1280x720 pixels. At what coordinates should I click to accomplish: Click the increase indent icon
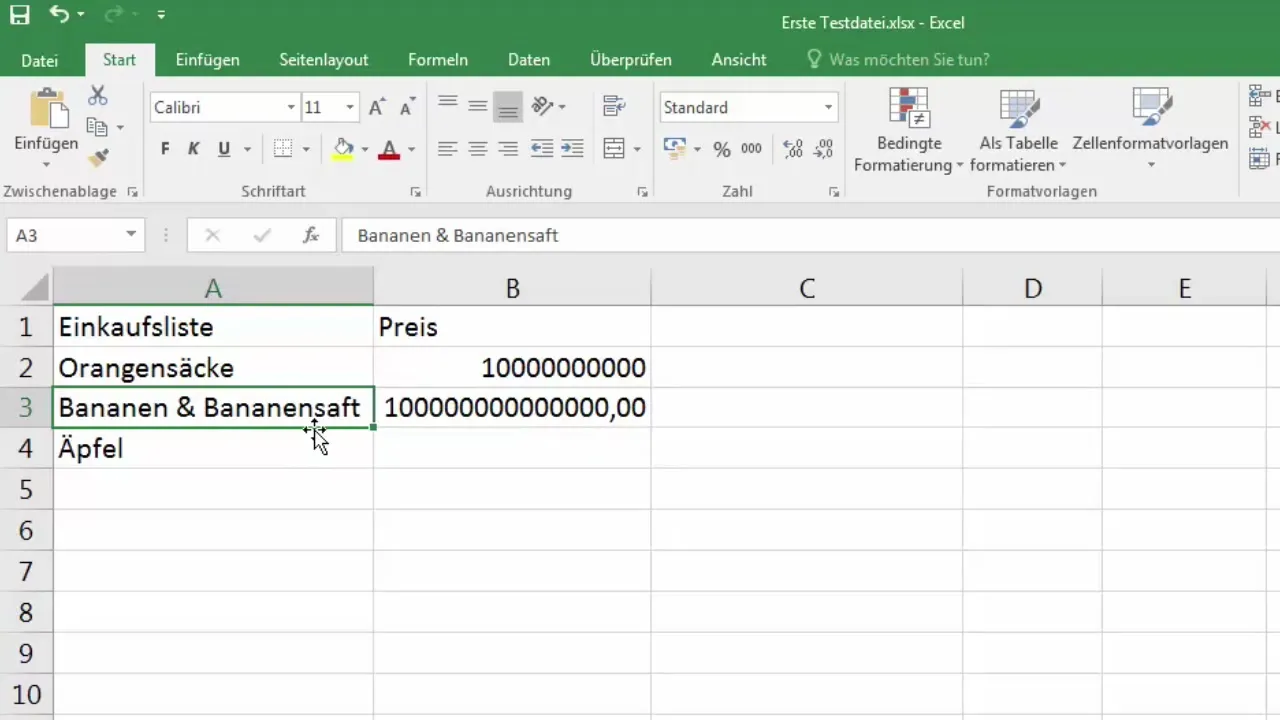(x=572, y=149)
